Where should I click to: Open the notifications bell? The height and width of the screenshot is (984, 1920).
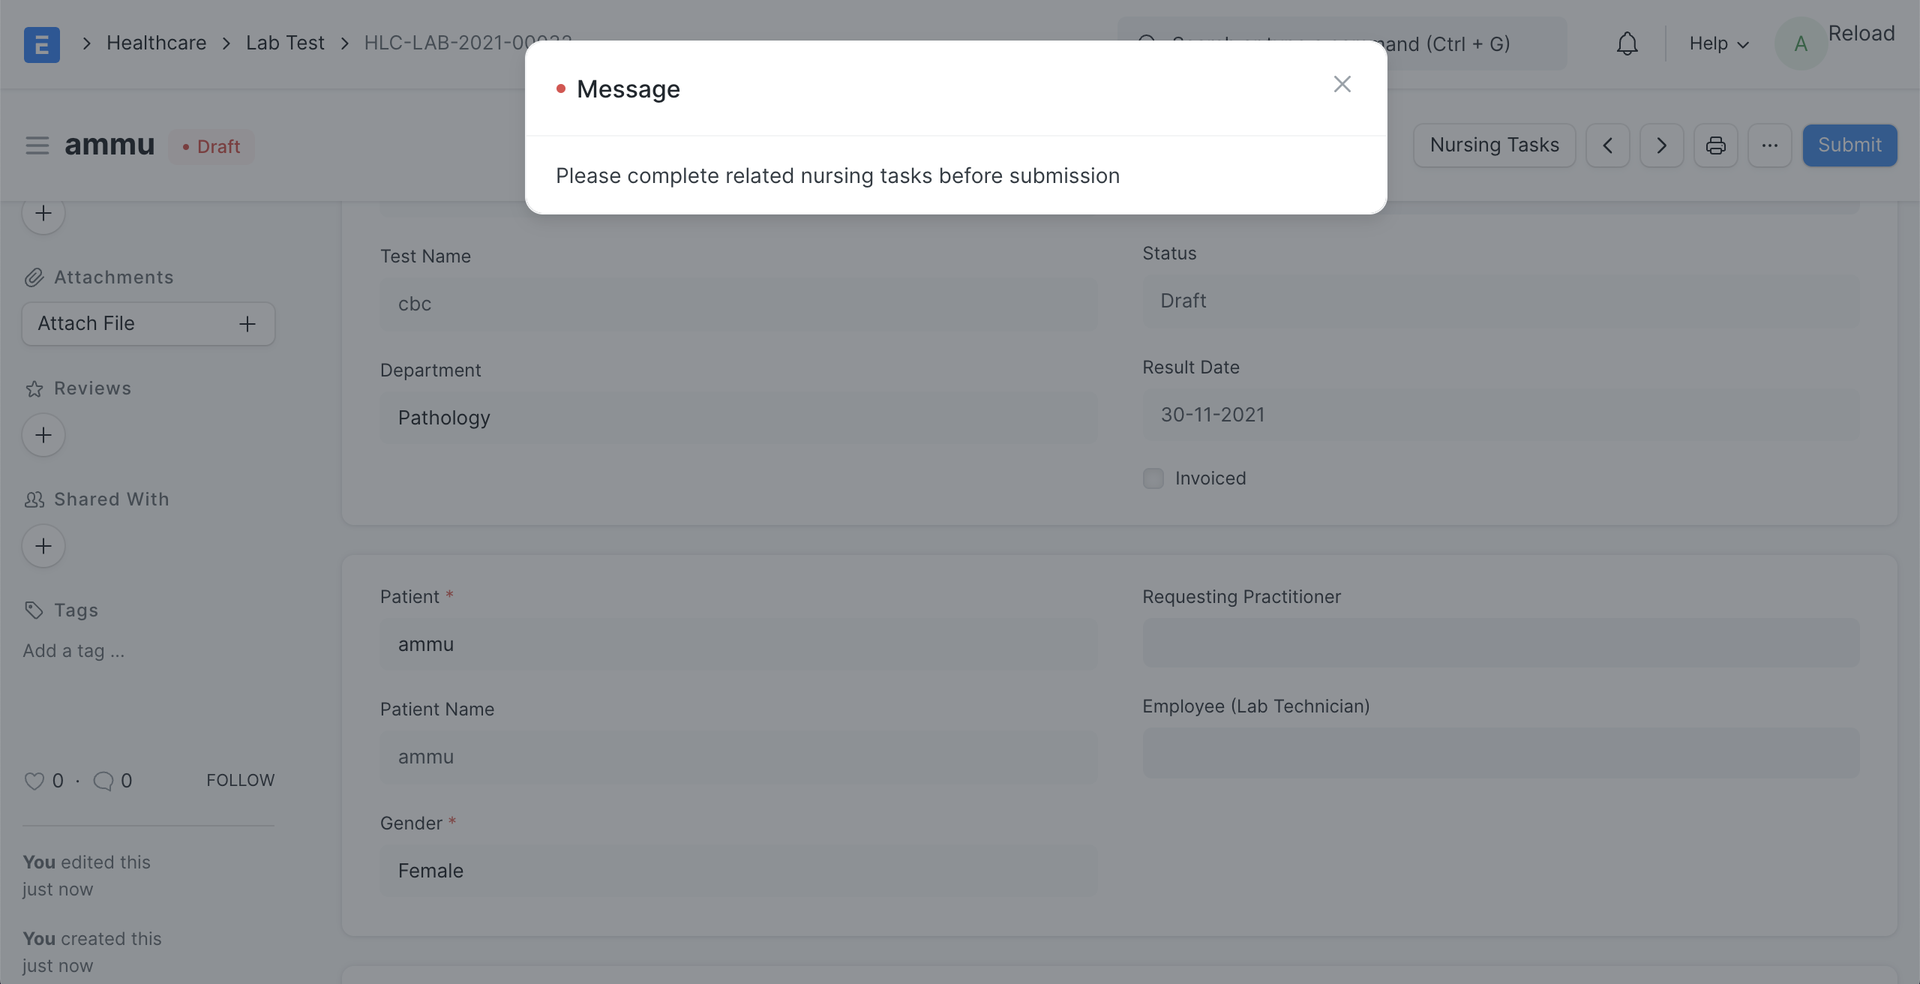[x=1627, y=44]
